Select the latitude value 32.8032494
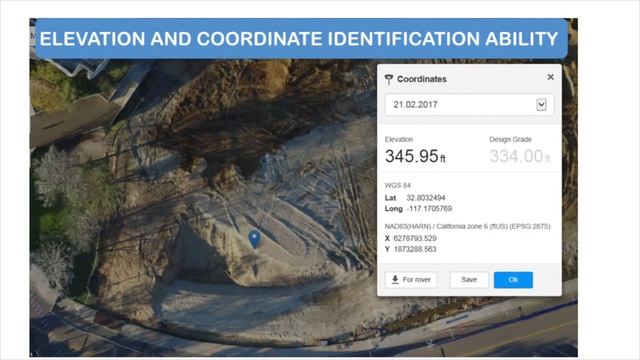Image resolution: width=640 pixels, height=360 pixels. point(426,198)
